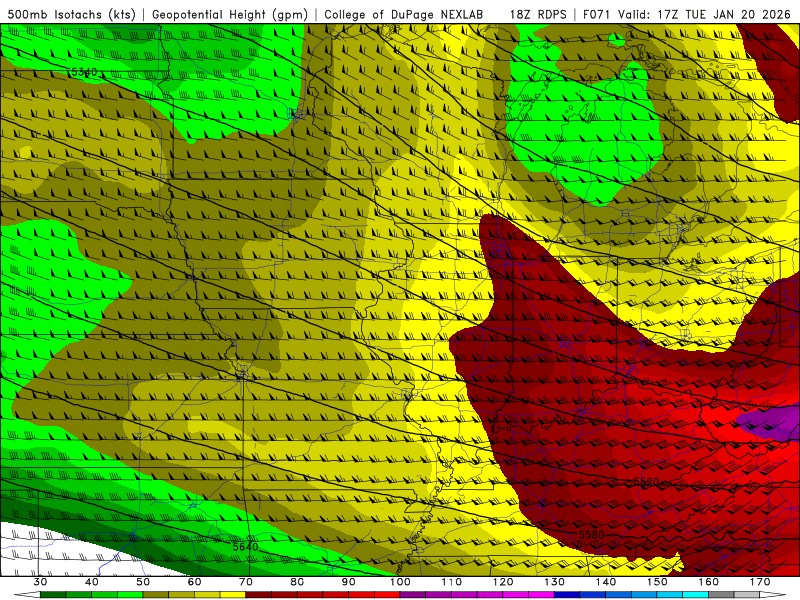Image resolution: width=800 pixels, height=600 pixels.
Task: Click the 70 value on the color scale
Action: point(246,582)
